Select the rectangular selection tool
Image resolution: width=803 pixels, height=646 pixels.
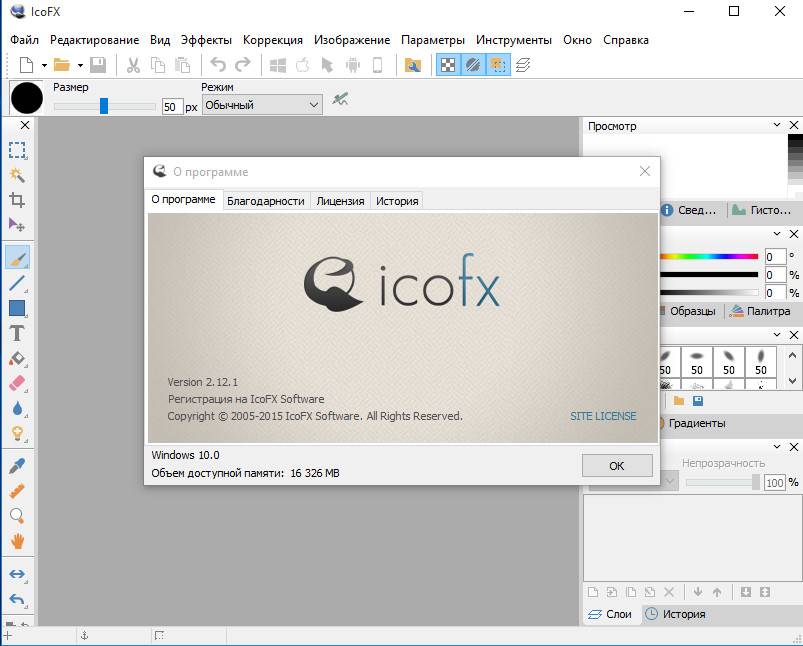[17, 150]
